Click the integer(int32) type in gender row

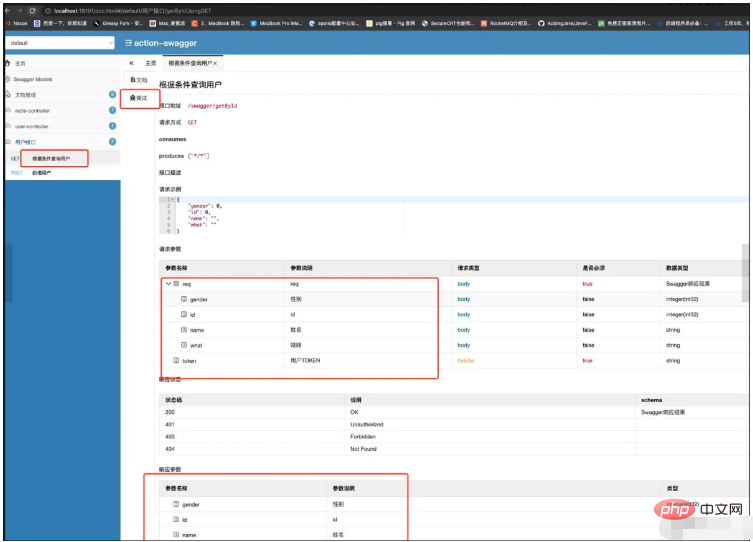click(682, 299)
